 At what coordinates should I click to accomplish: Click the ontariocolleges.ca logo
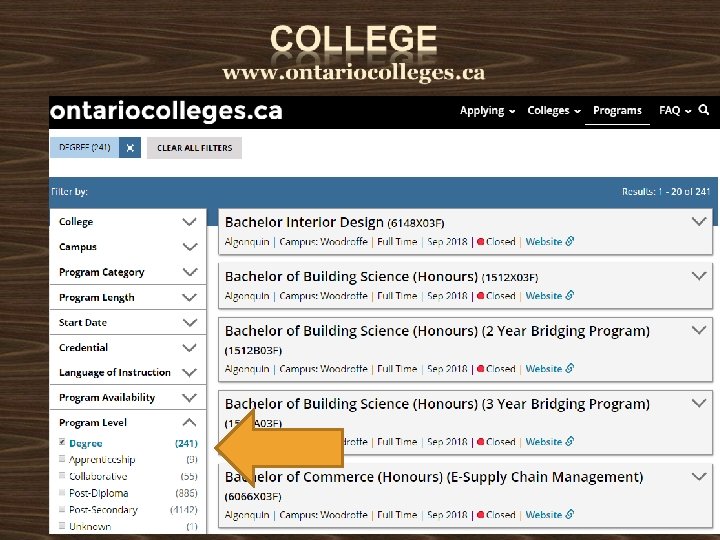[166, 111]
